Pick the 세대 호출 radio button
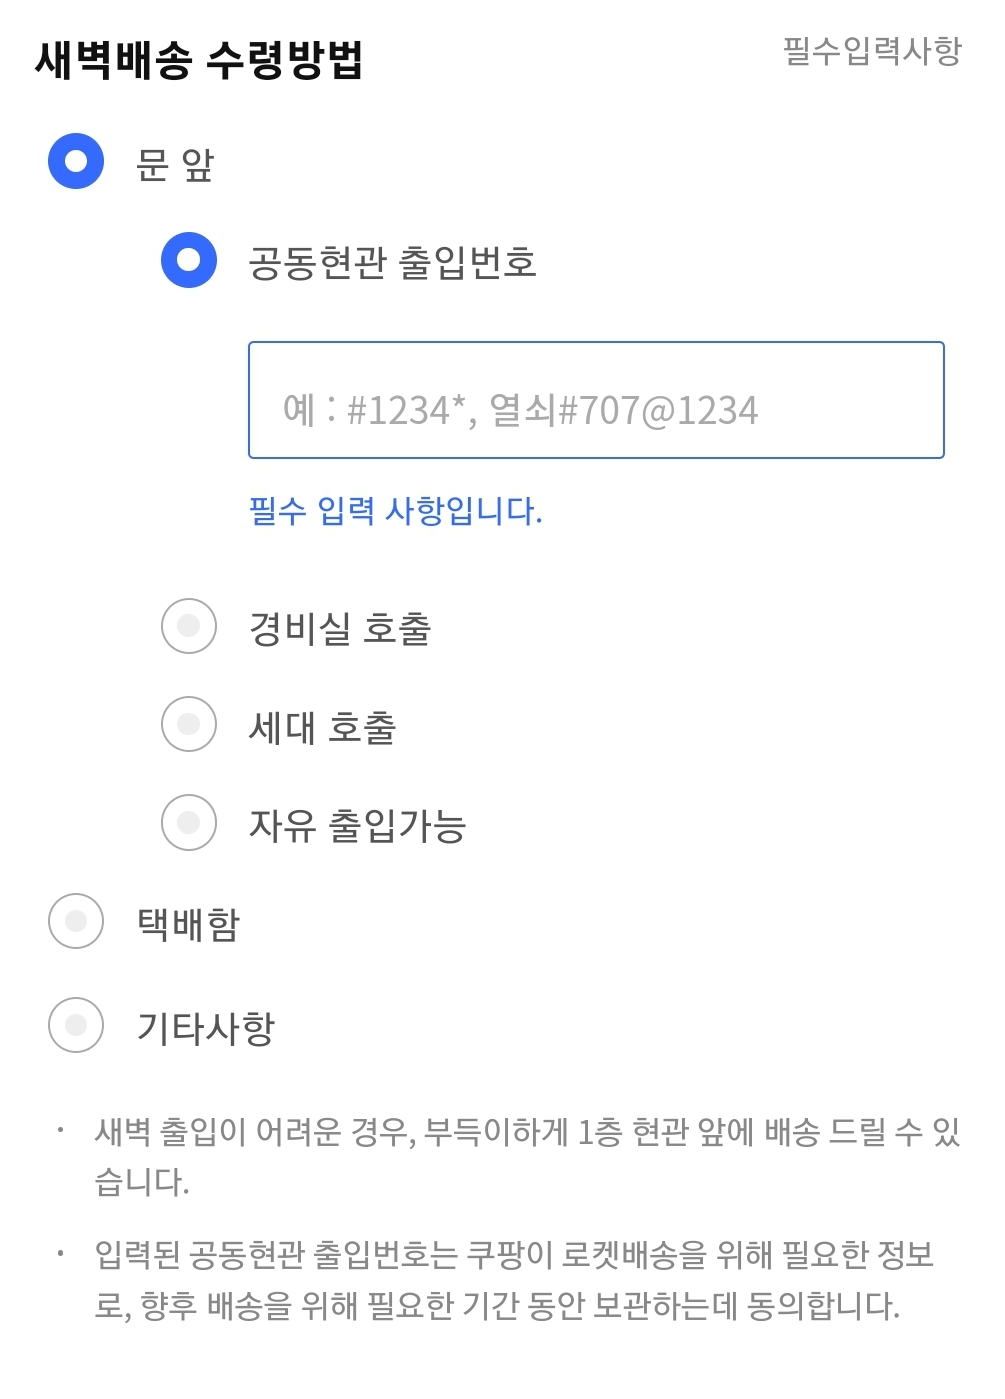The width and height of the screenshot is (1005, 1399). [189, 724]
